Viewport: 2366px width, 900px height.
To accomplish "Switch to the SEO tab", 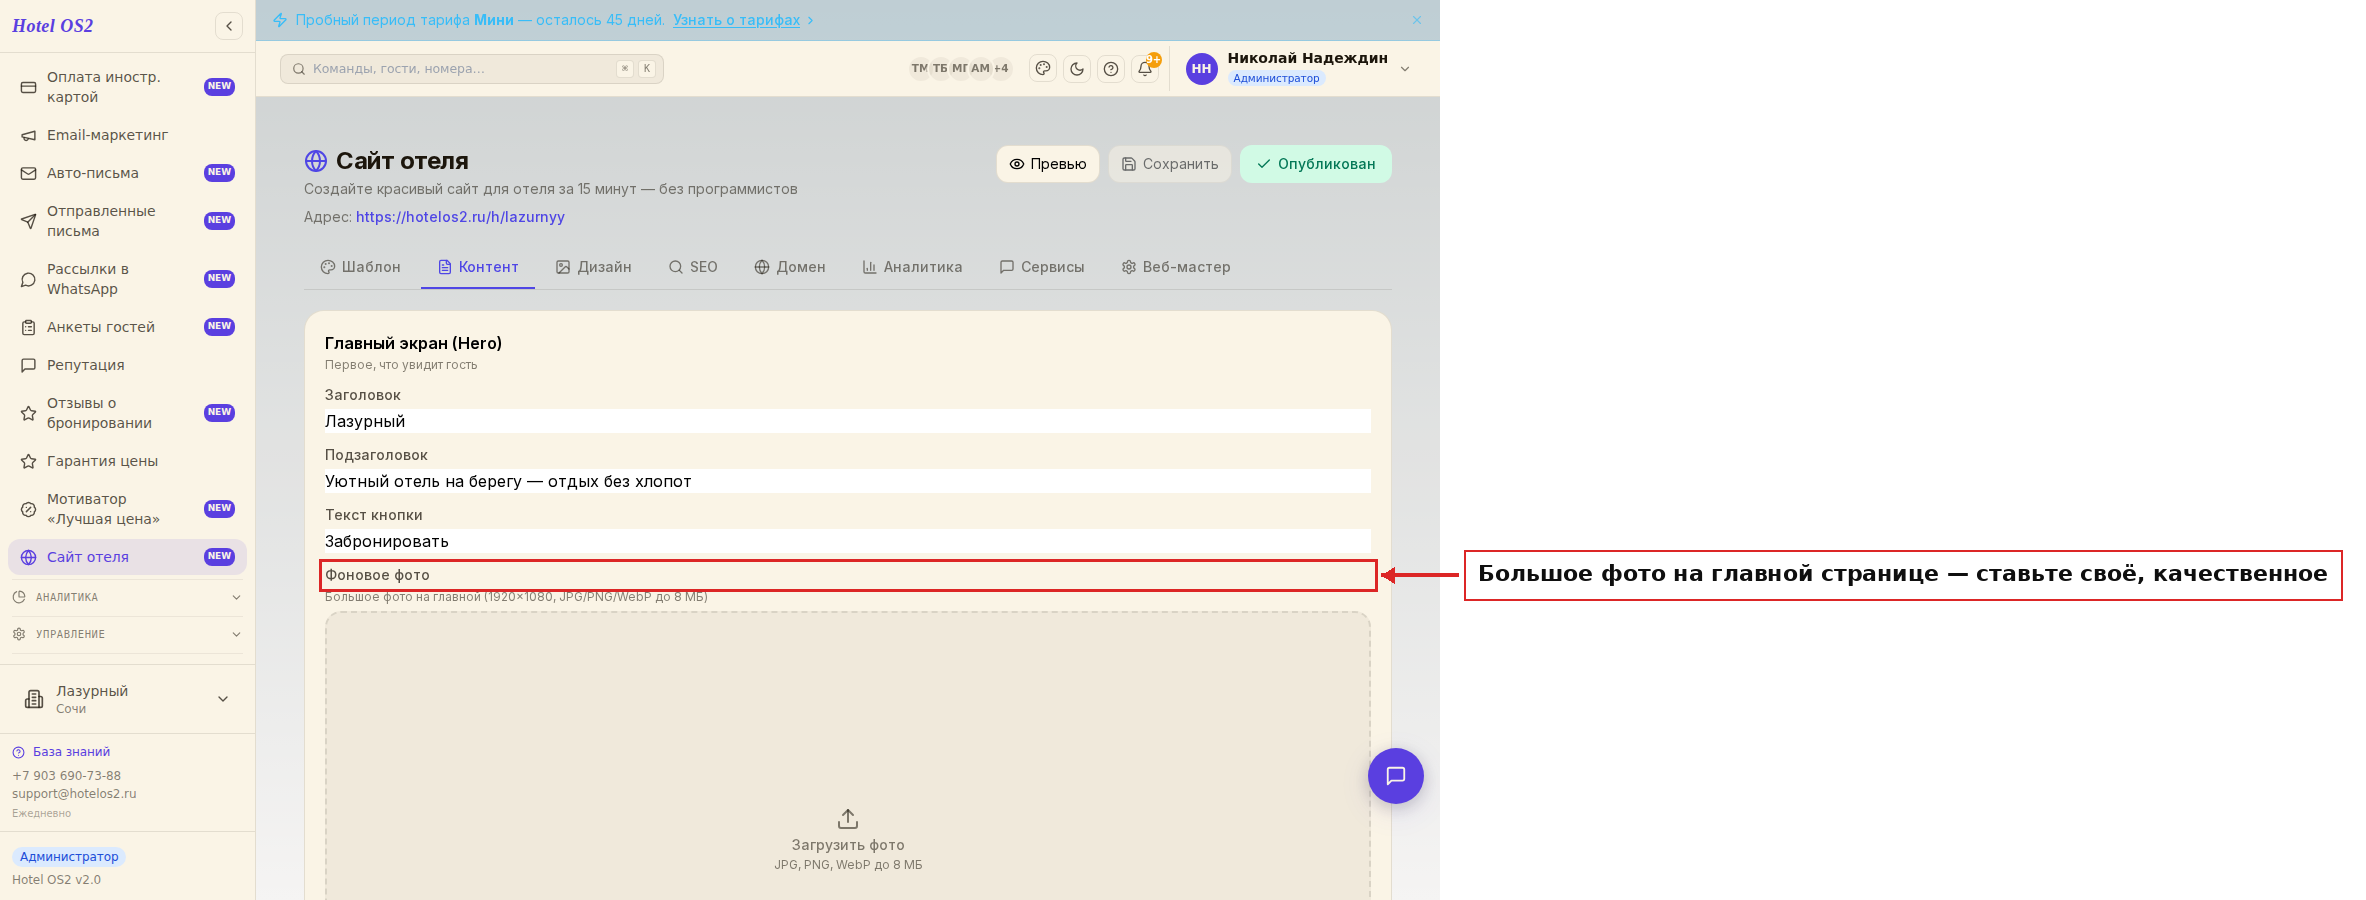I will (693, 267).
